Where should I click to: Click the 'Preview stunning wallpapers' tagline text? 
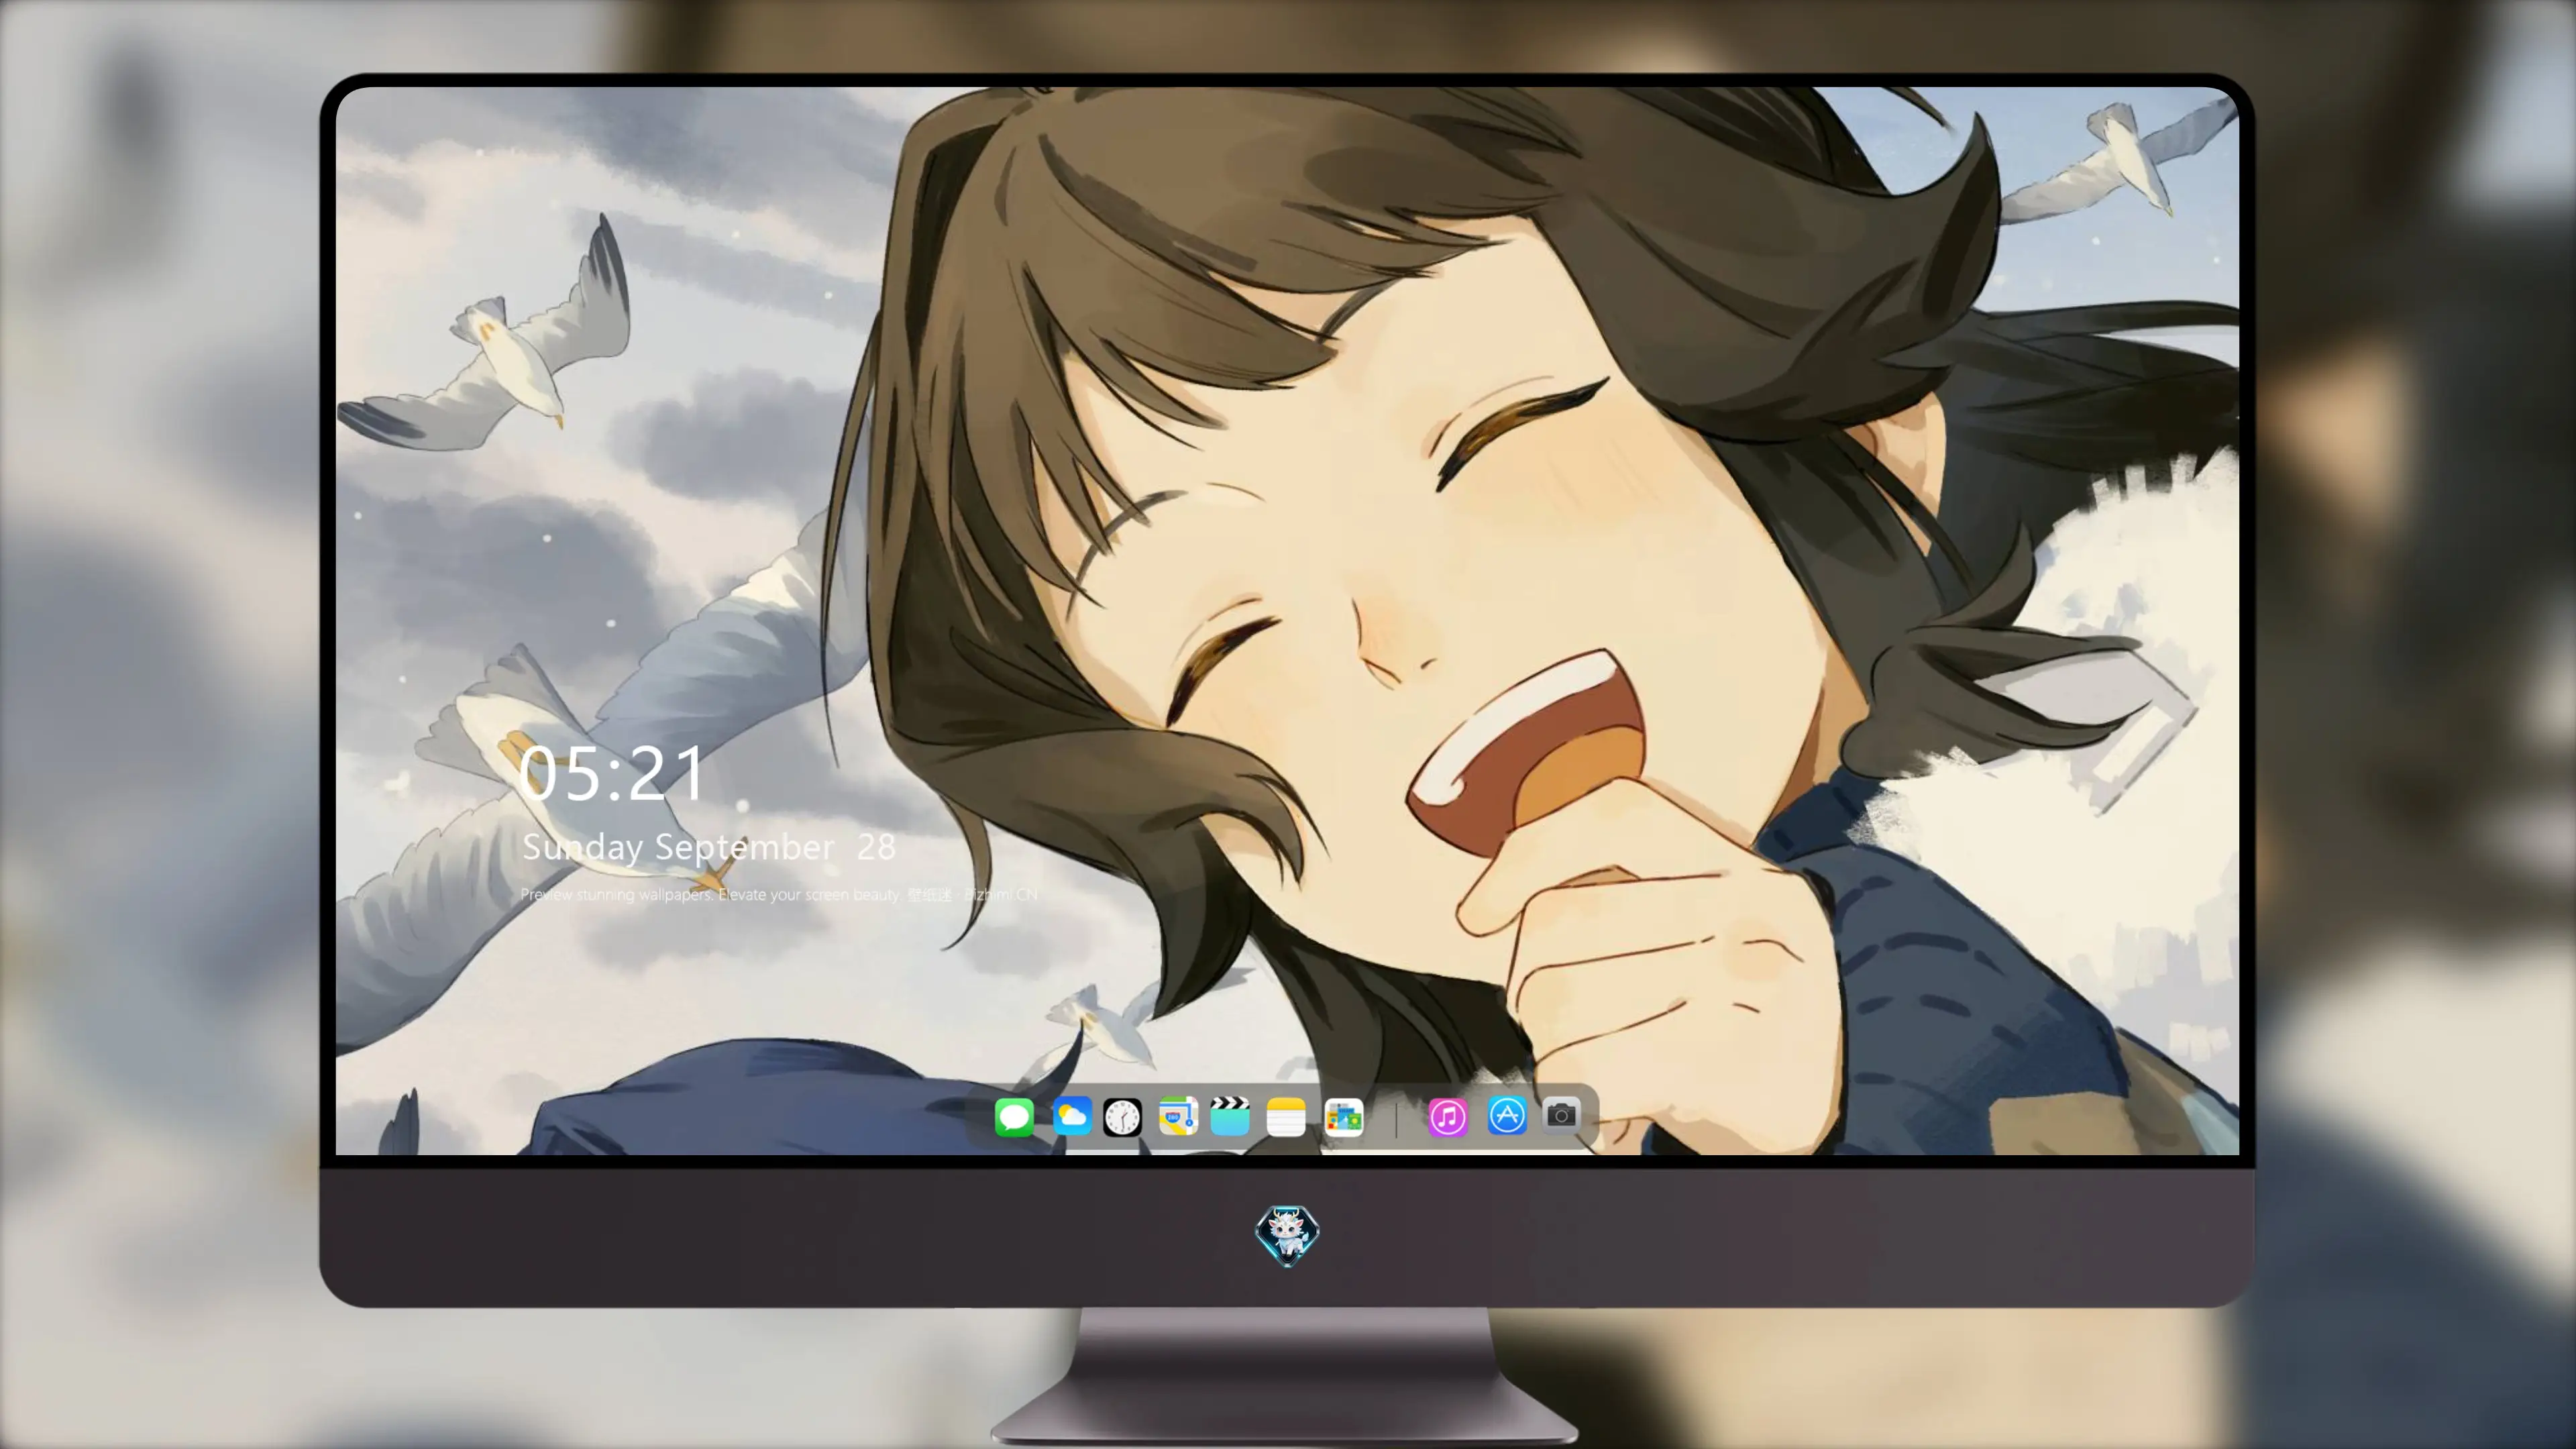pyautogui.click(x=779, y=894)
